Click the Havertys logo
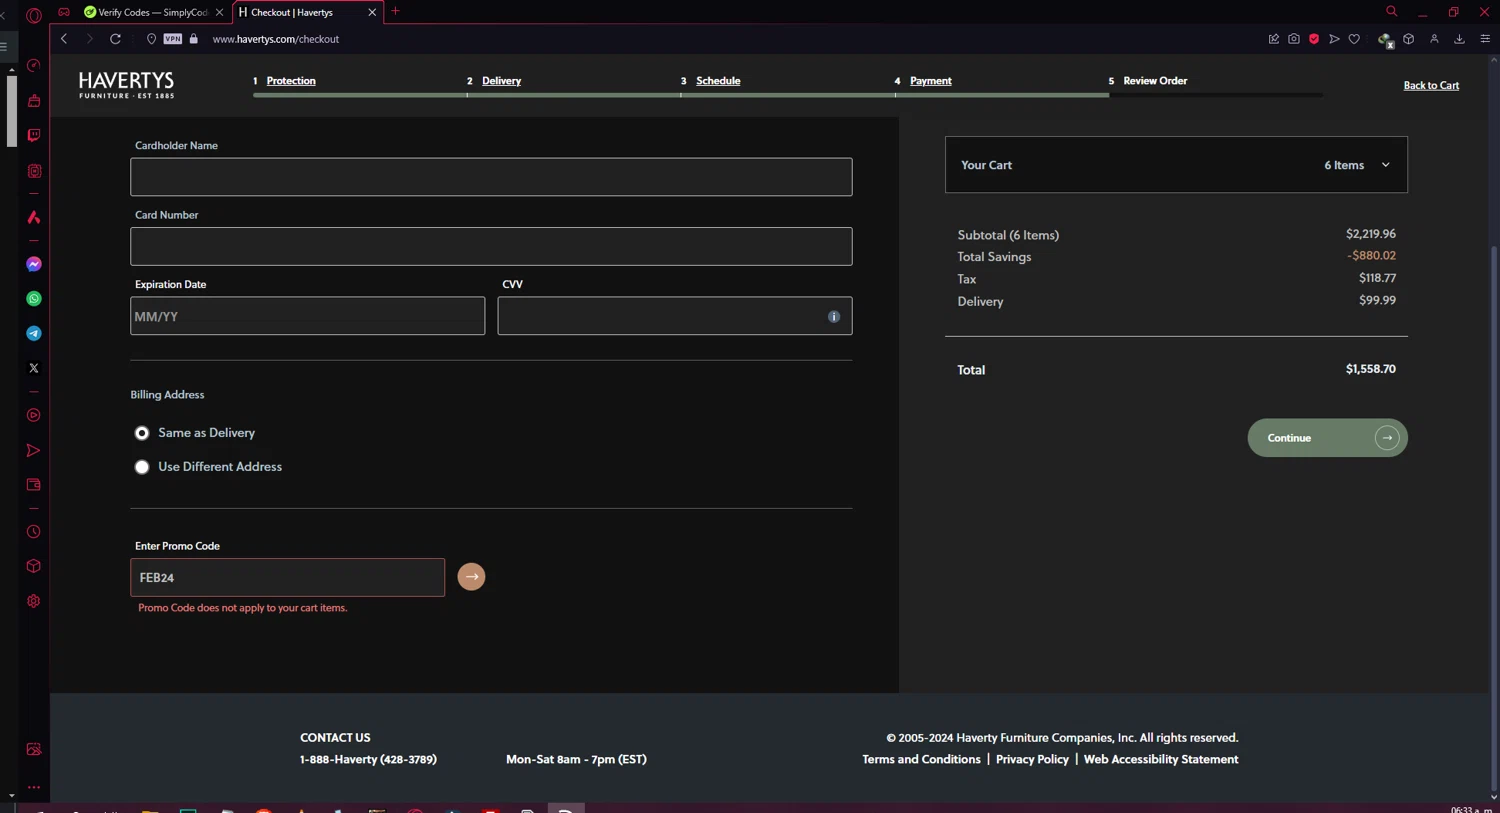The height and width of the screenshot is (813, 1500). tap(126, 85)
